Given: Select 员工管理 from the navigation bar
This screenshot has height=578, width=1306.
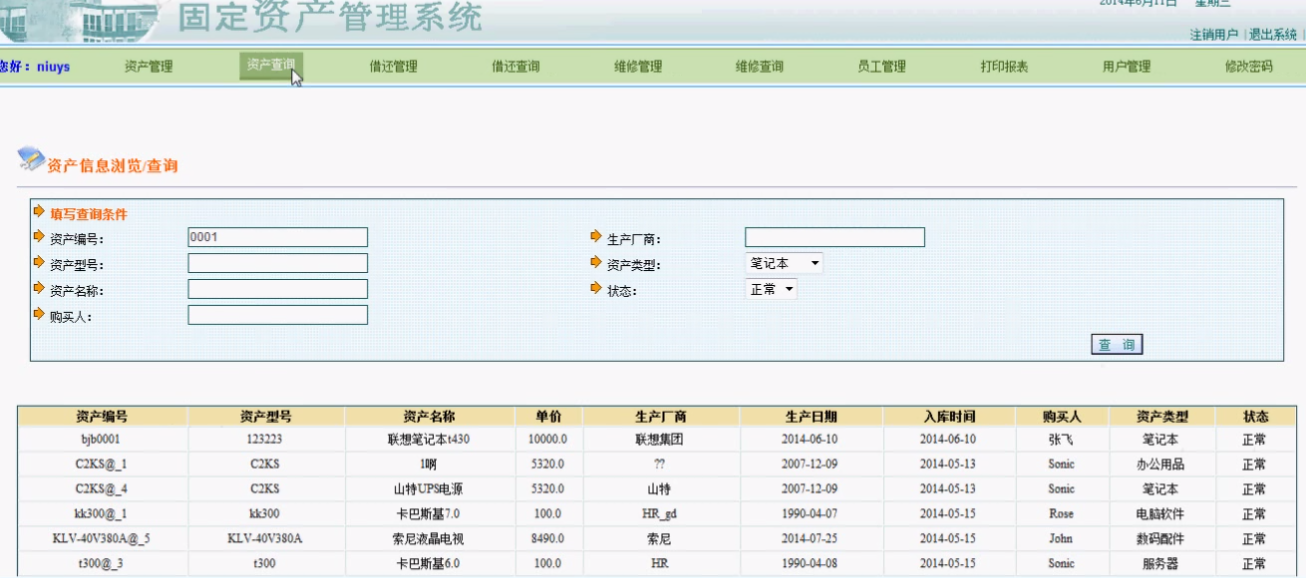Looking at the screenshot, I should point(882,67).
